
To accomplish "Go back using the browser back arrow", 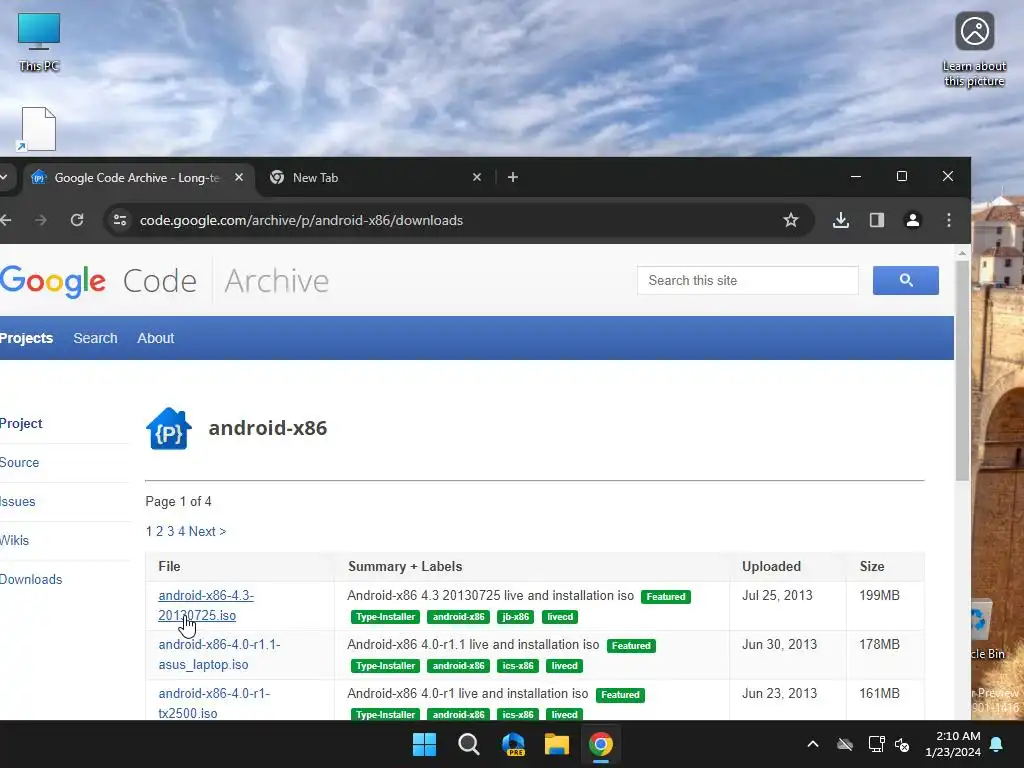I will 6,220.
